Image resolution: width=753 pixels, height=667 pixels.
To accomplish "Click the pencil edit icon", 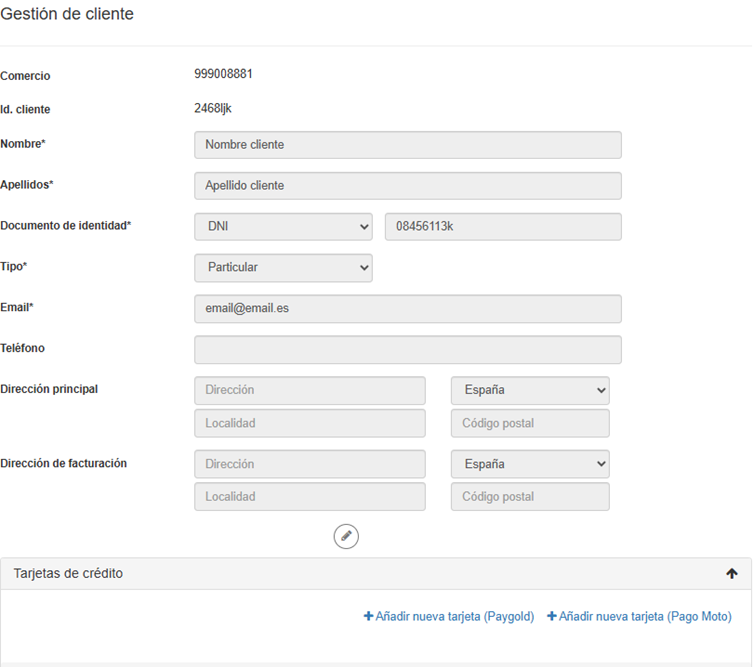I will click(346, 536).
